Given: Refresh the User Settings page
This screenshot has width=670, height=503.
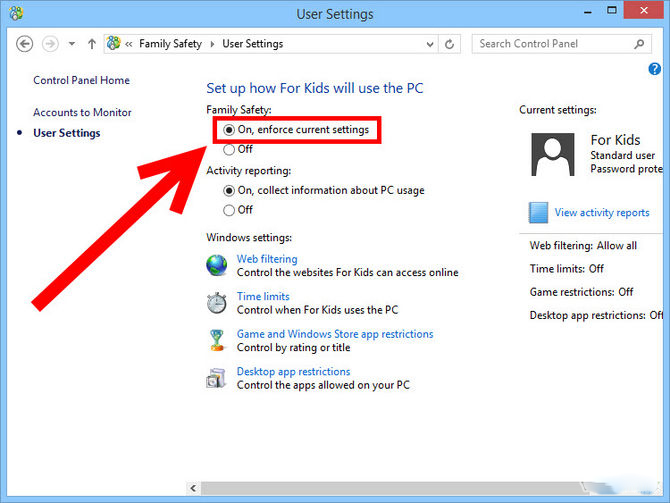Looking at the screenshot, I should [450, 44].
